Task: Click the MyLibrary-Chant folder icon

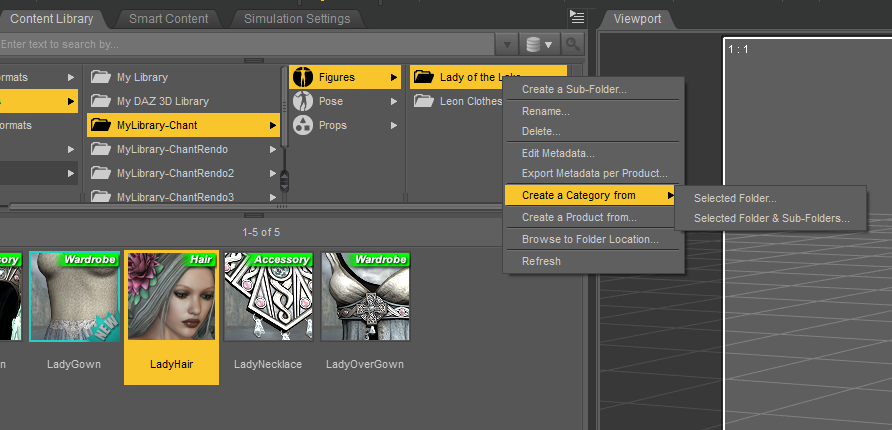Action: pyautogui.click(x=101, y=125)
